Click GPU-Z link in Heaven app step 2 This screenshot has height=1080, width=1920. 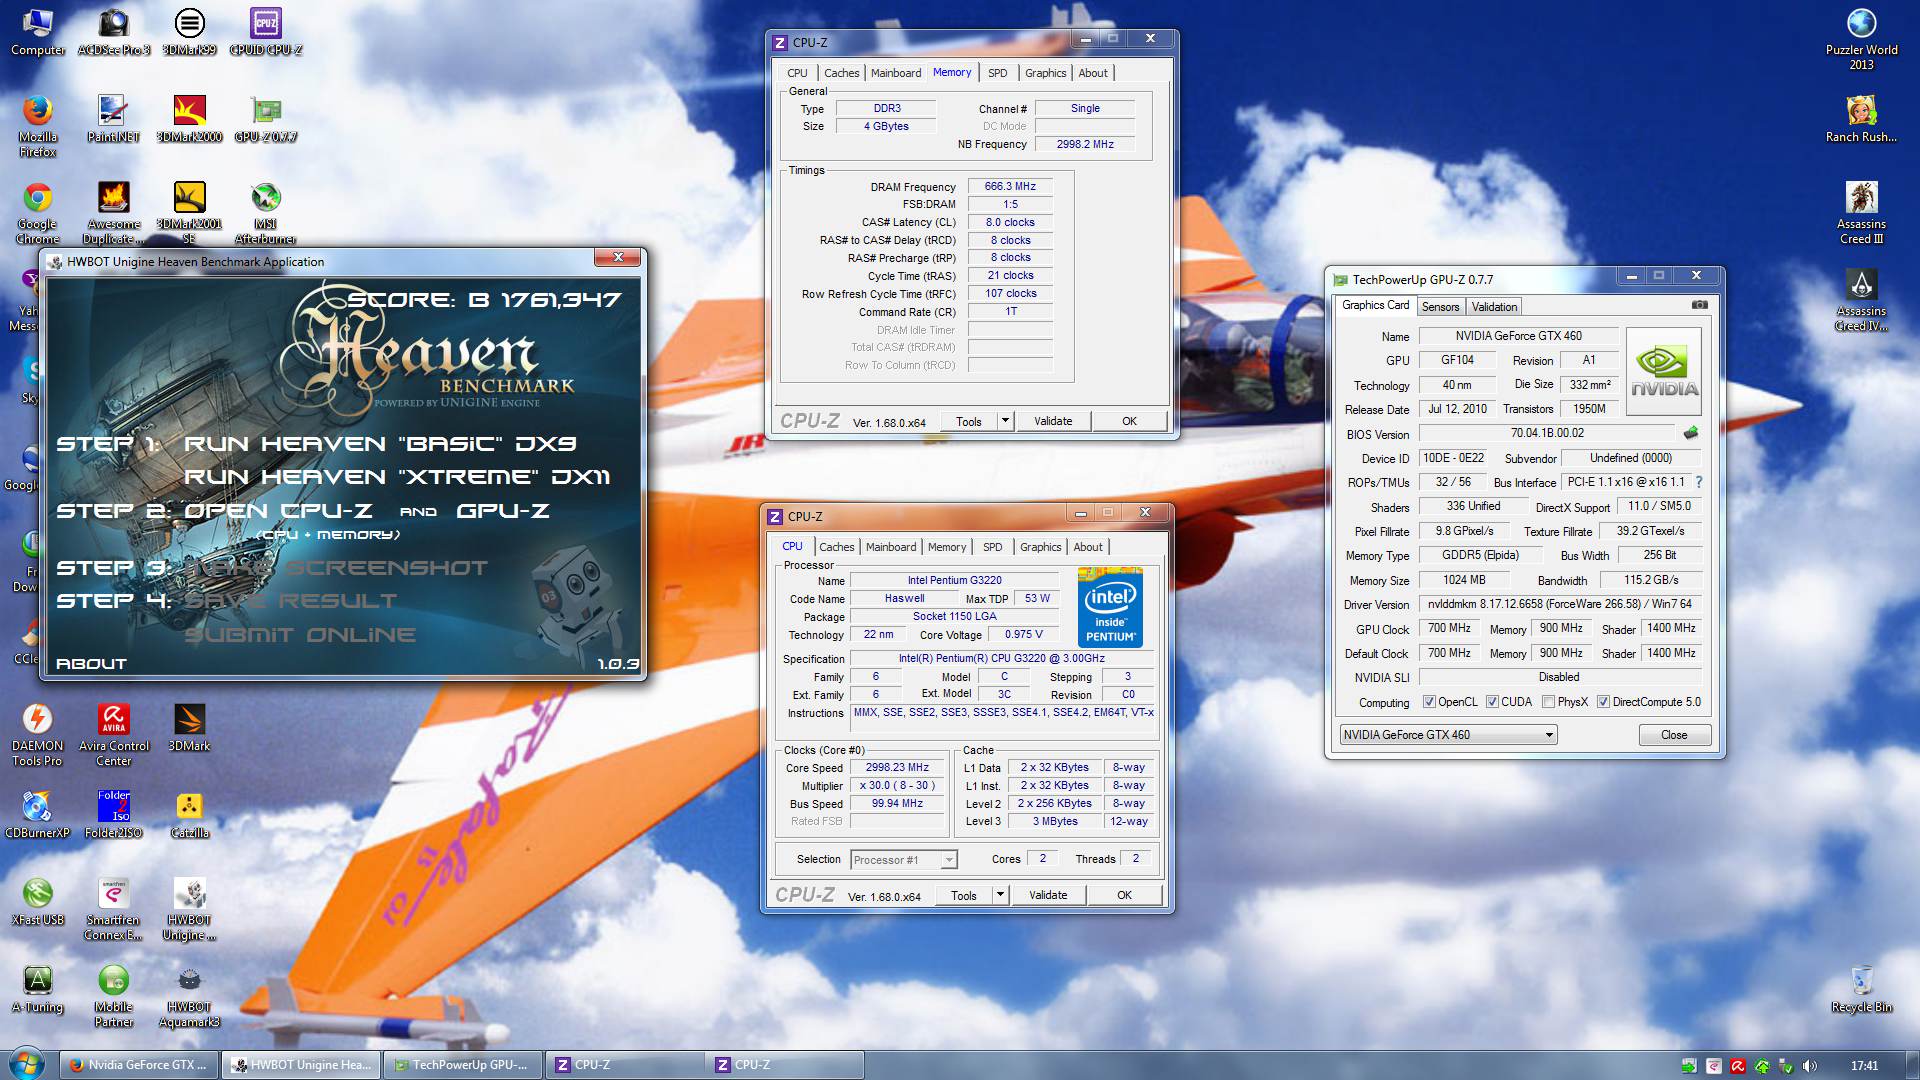coord(503,511)
